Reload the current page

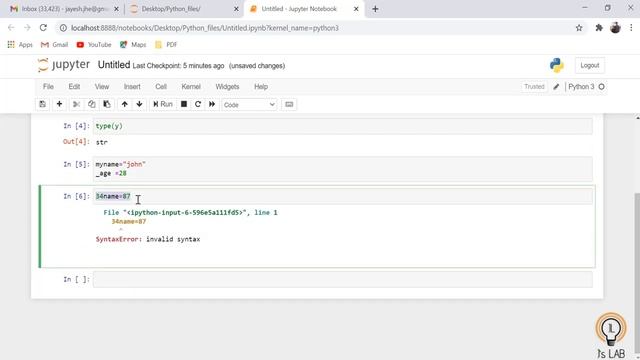click(x=43, y=28)
